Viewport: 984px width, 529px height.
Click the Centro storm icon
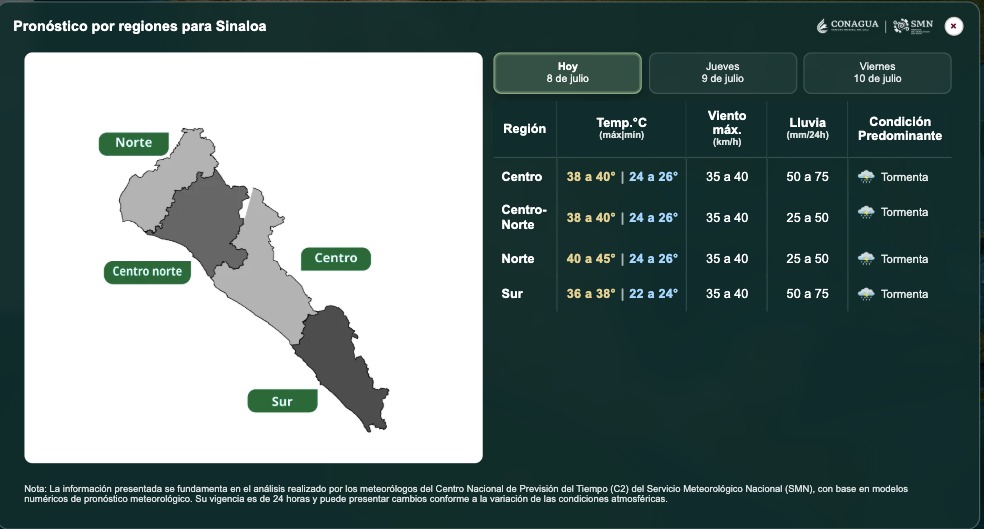[866, 177]
